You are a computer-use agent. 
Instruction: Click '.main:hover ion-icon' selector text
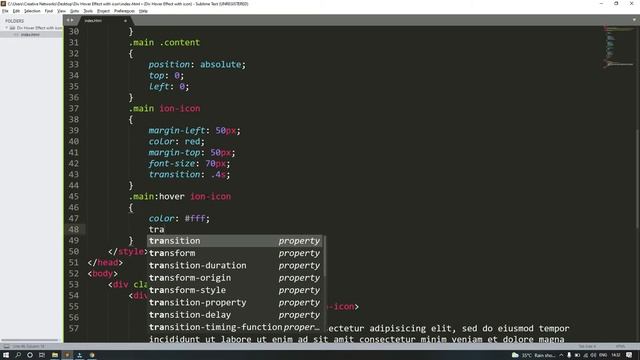click(x=180, y=196)
